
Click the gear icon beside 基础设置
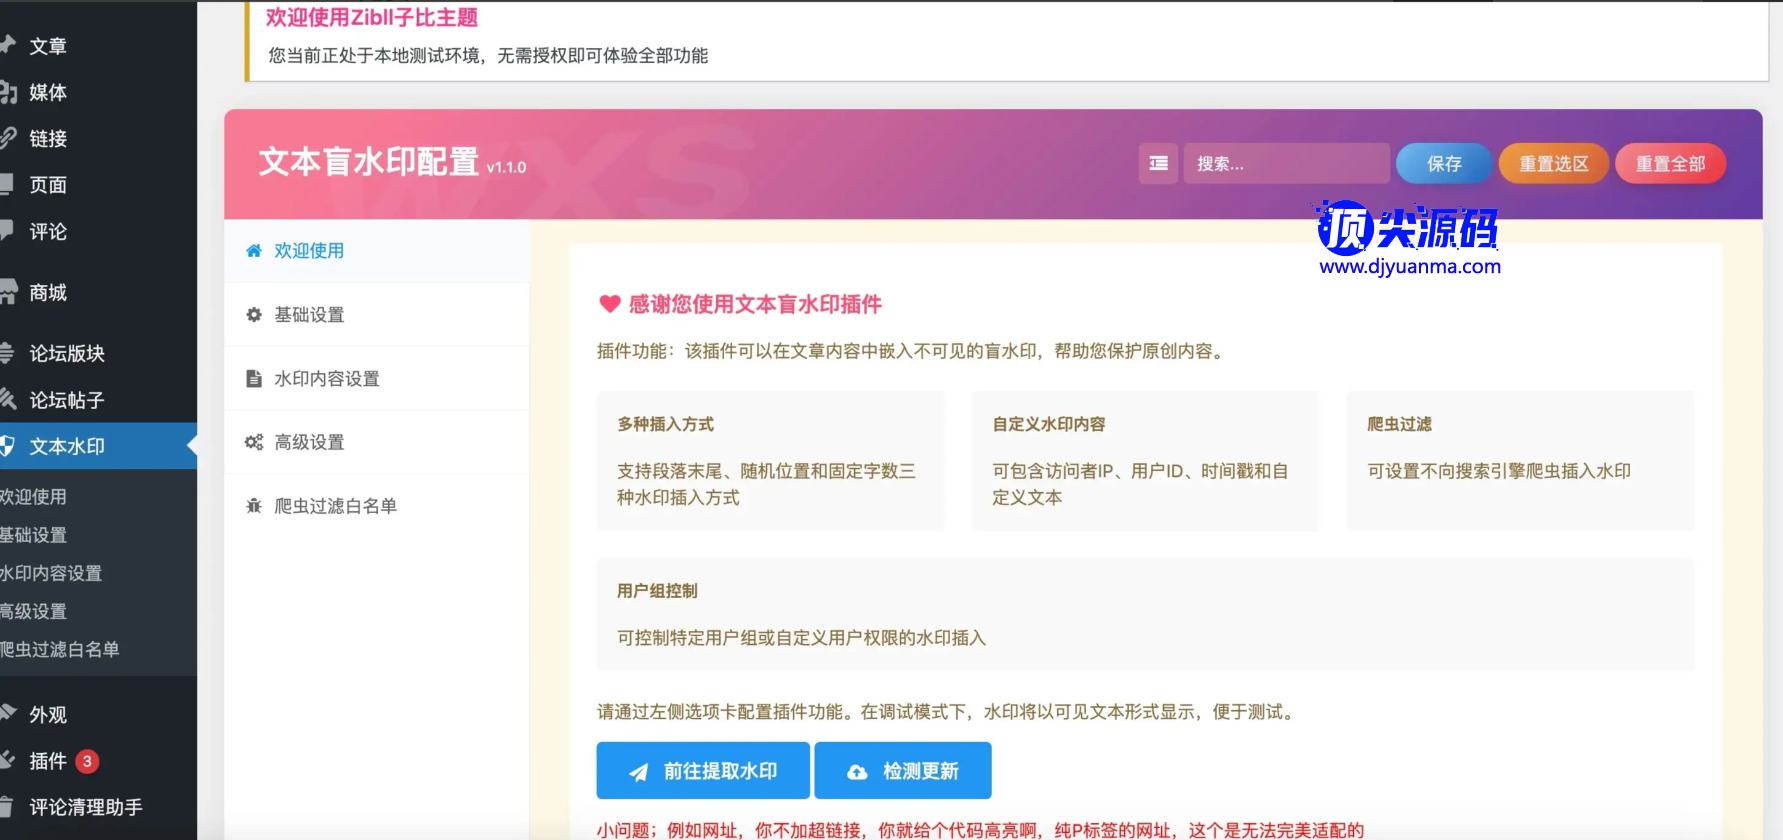tap(254, 315)
